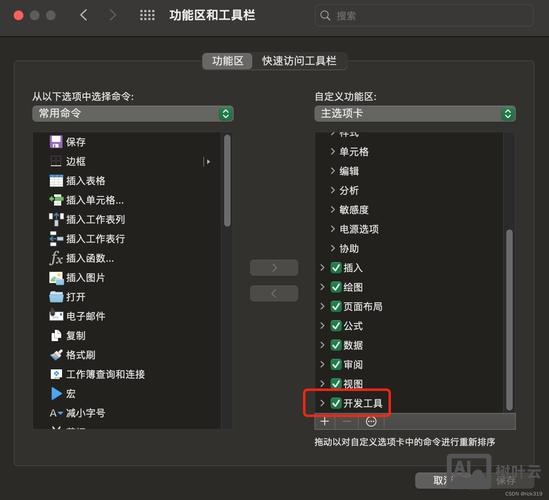Select the 协助 row text

point(349,249)
